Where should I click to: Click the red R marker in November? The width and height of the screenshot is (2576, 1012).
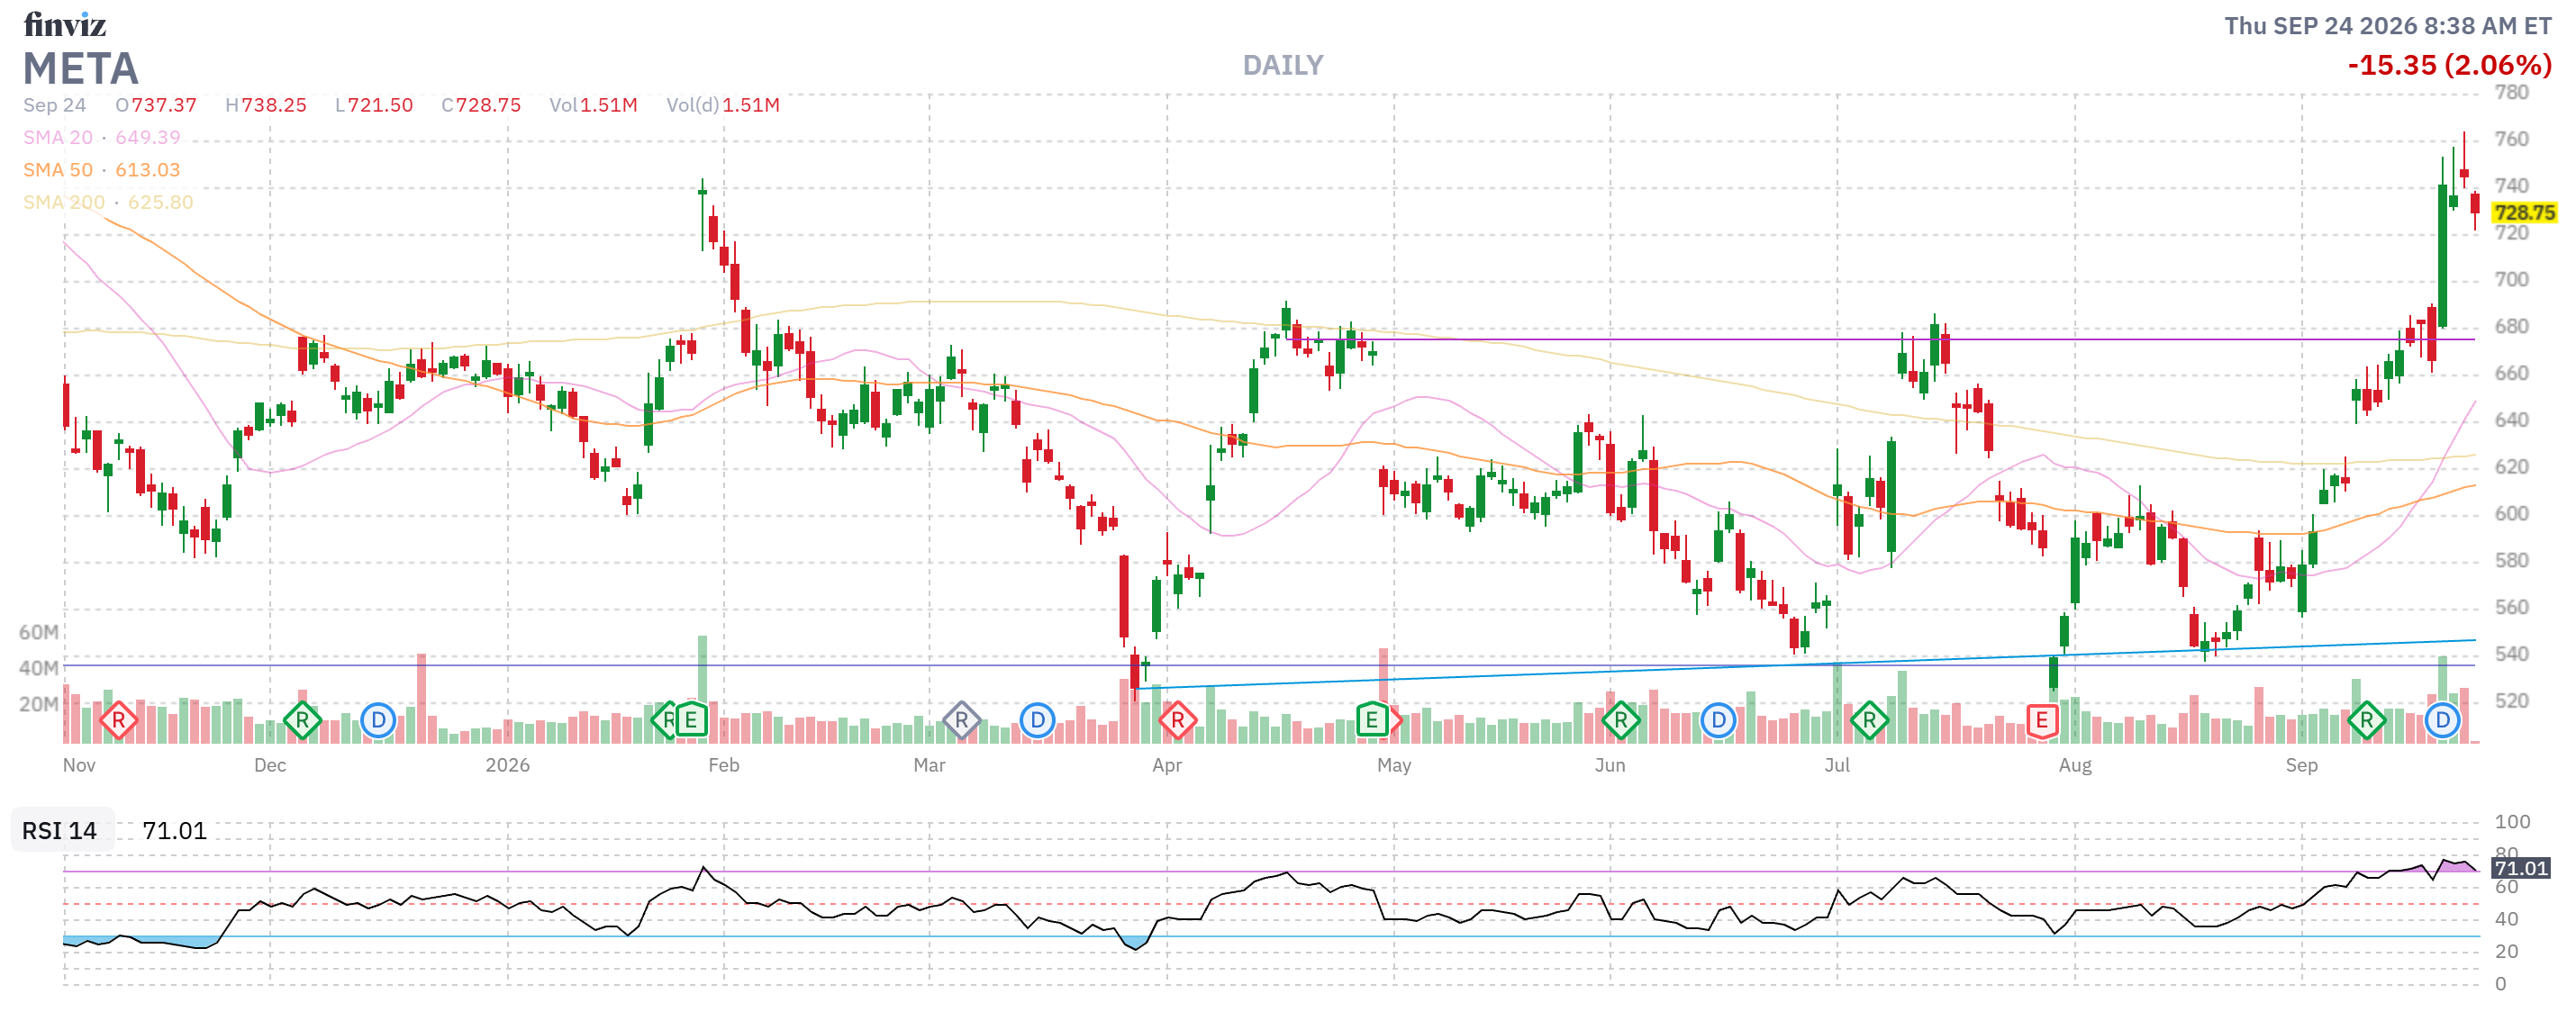point(118,720)
